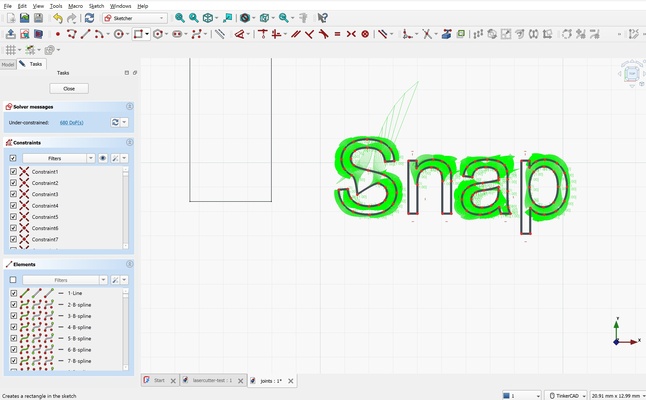Uncheck the 1-Line element checkbox

(13, 293)
